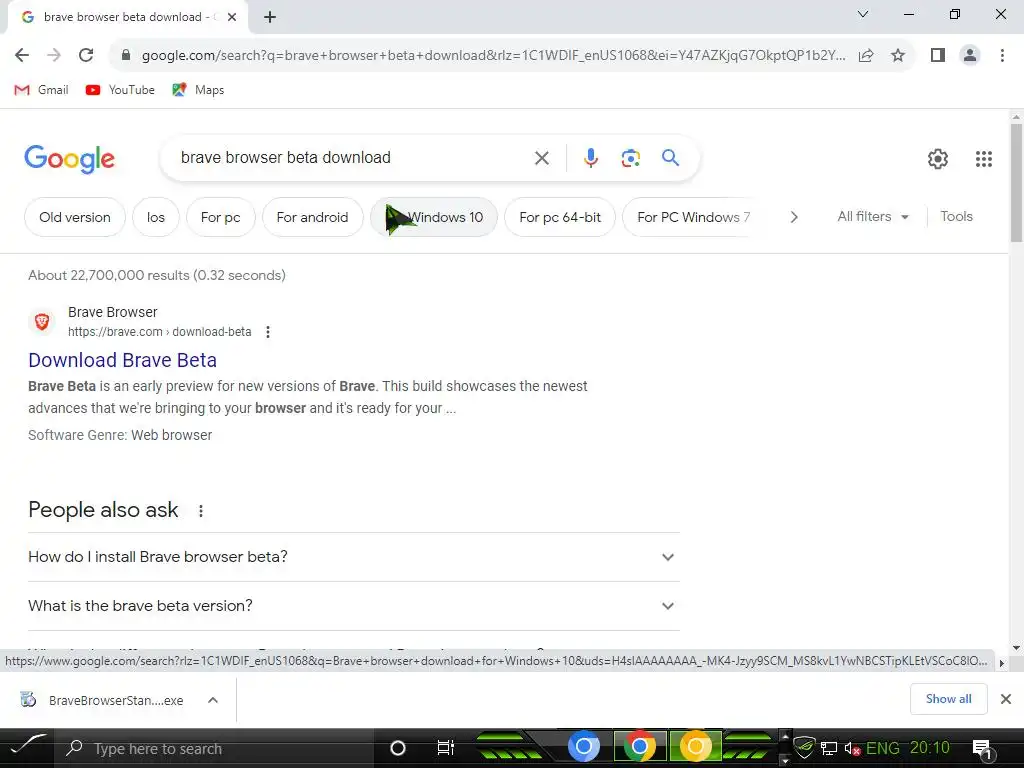Show all downloads

pos(948,699)
